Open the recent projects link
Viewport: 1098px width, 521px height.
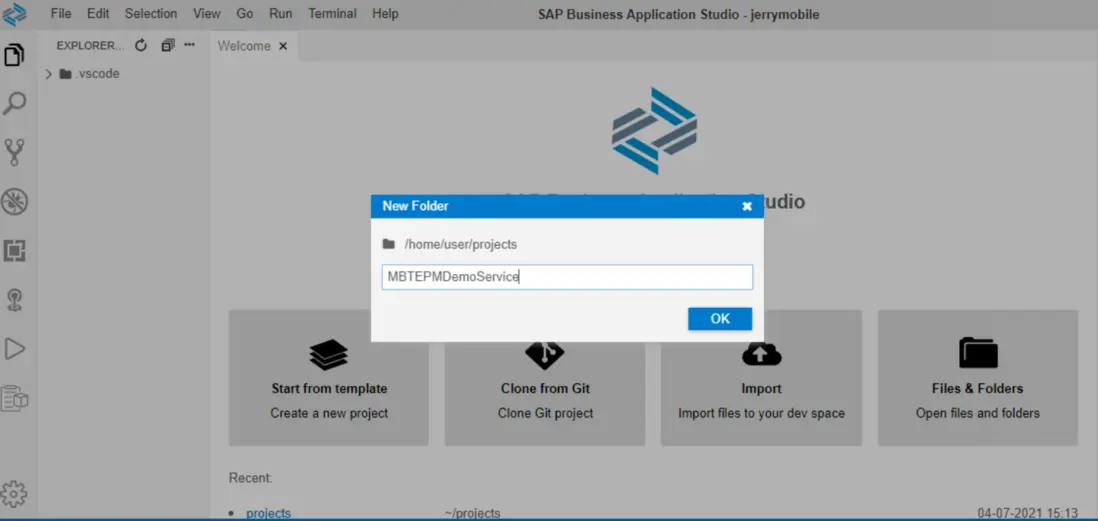pyautogui.click(x=268, y=513)
